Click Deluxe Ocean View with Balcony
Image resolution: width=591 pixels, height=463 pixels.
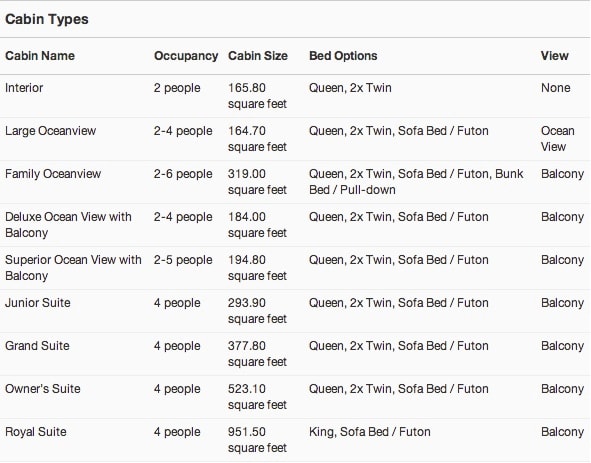(x=68, y=225)
